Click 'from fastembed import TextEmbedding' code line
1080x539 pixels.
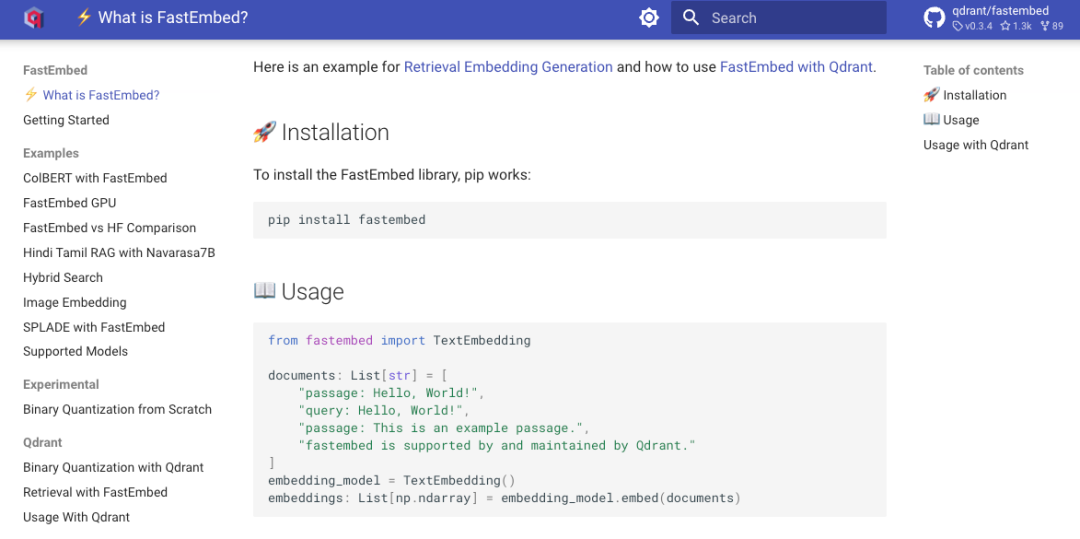(399, 340)
